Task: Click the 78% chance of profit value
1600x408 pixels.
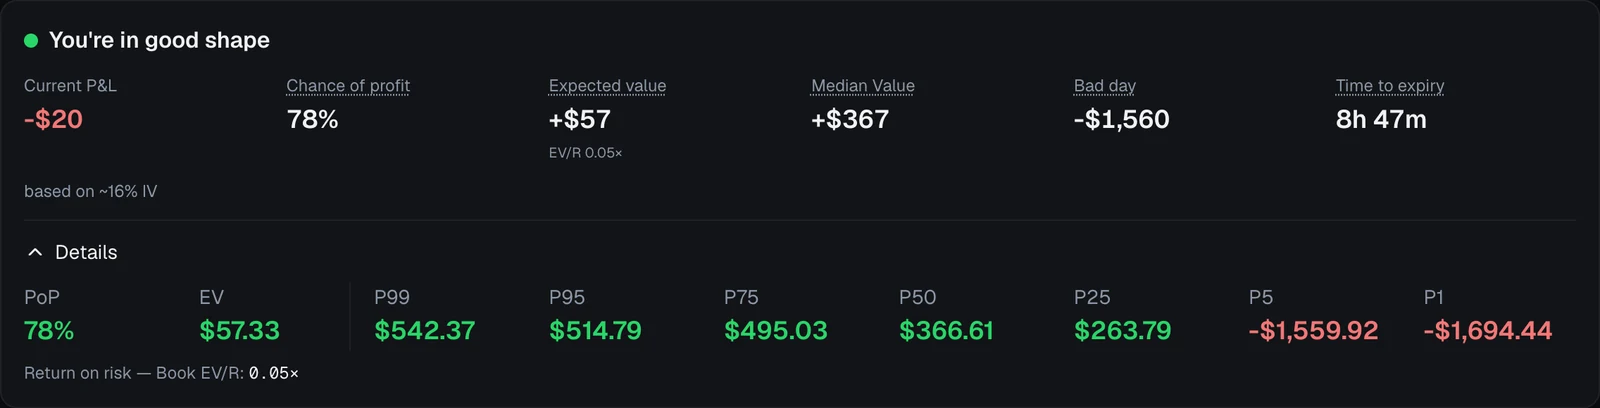Action: [312, 119]
